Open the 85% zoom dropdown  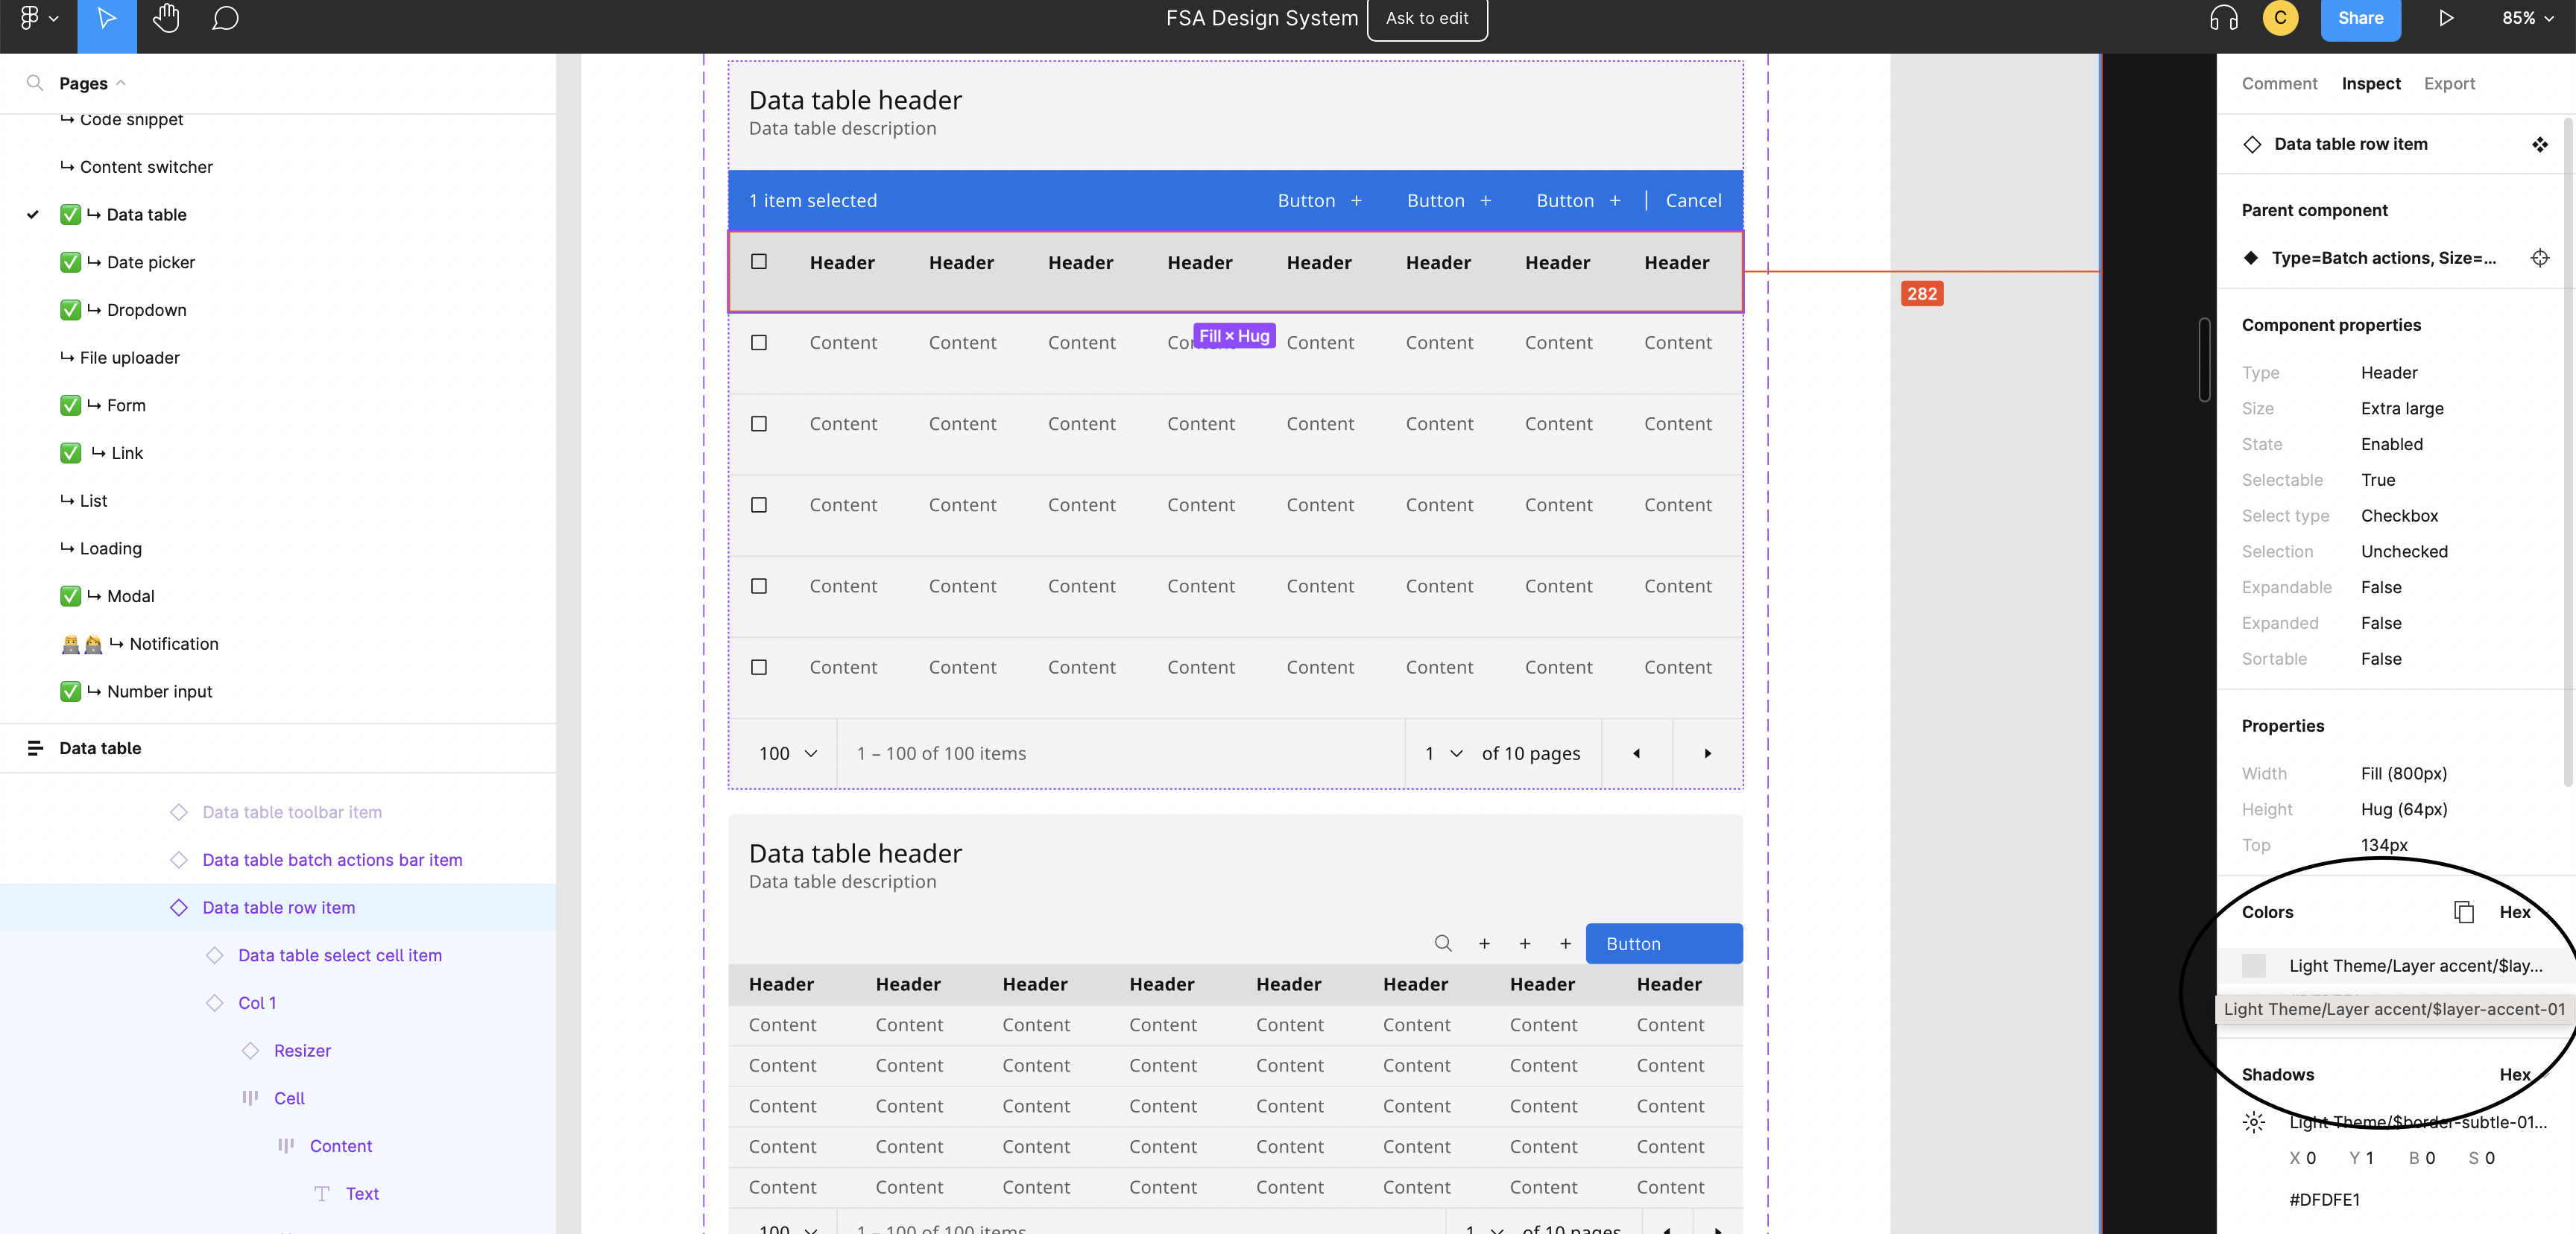(x=2527, y=18)
